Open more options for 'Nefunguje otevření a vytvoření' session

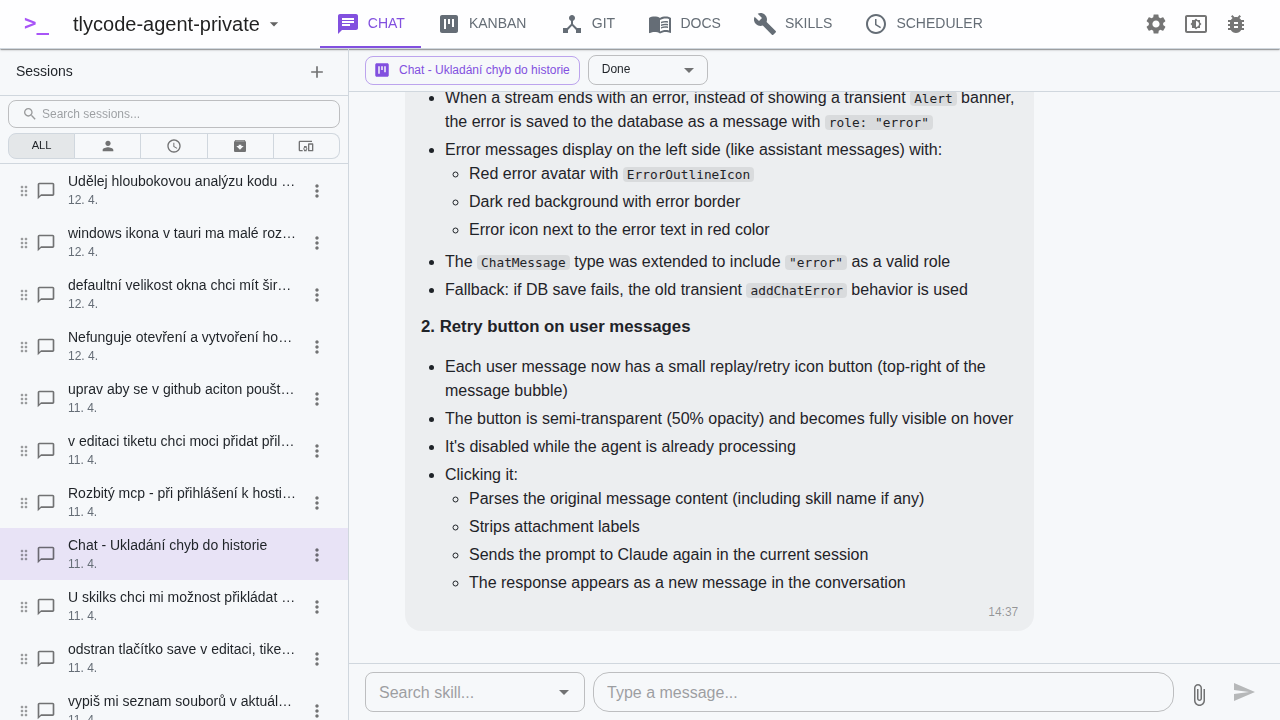click(x=317, y=347)
